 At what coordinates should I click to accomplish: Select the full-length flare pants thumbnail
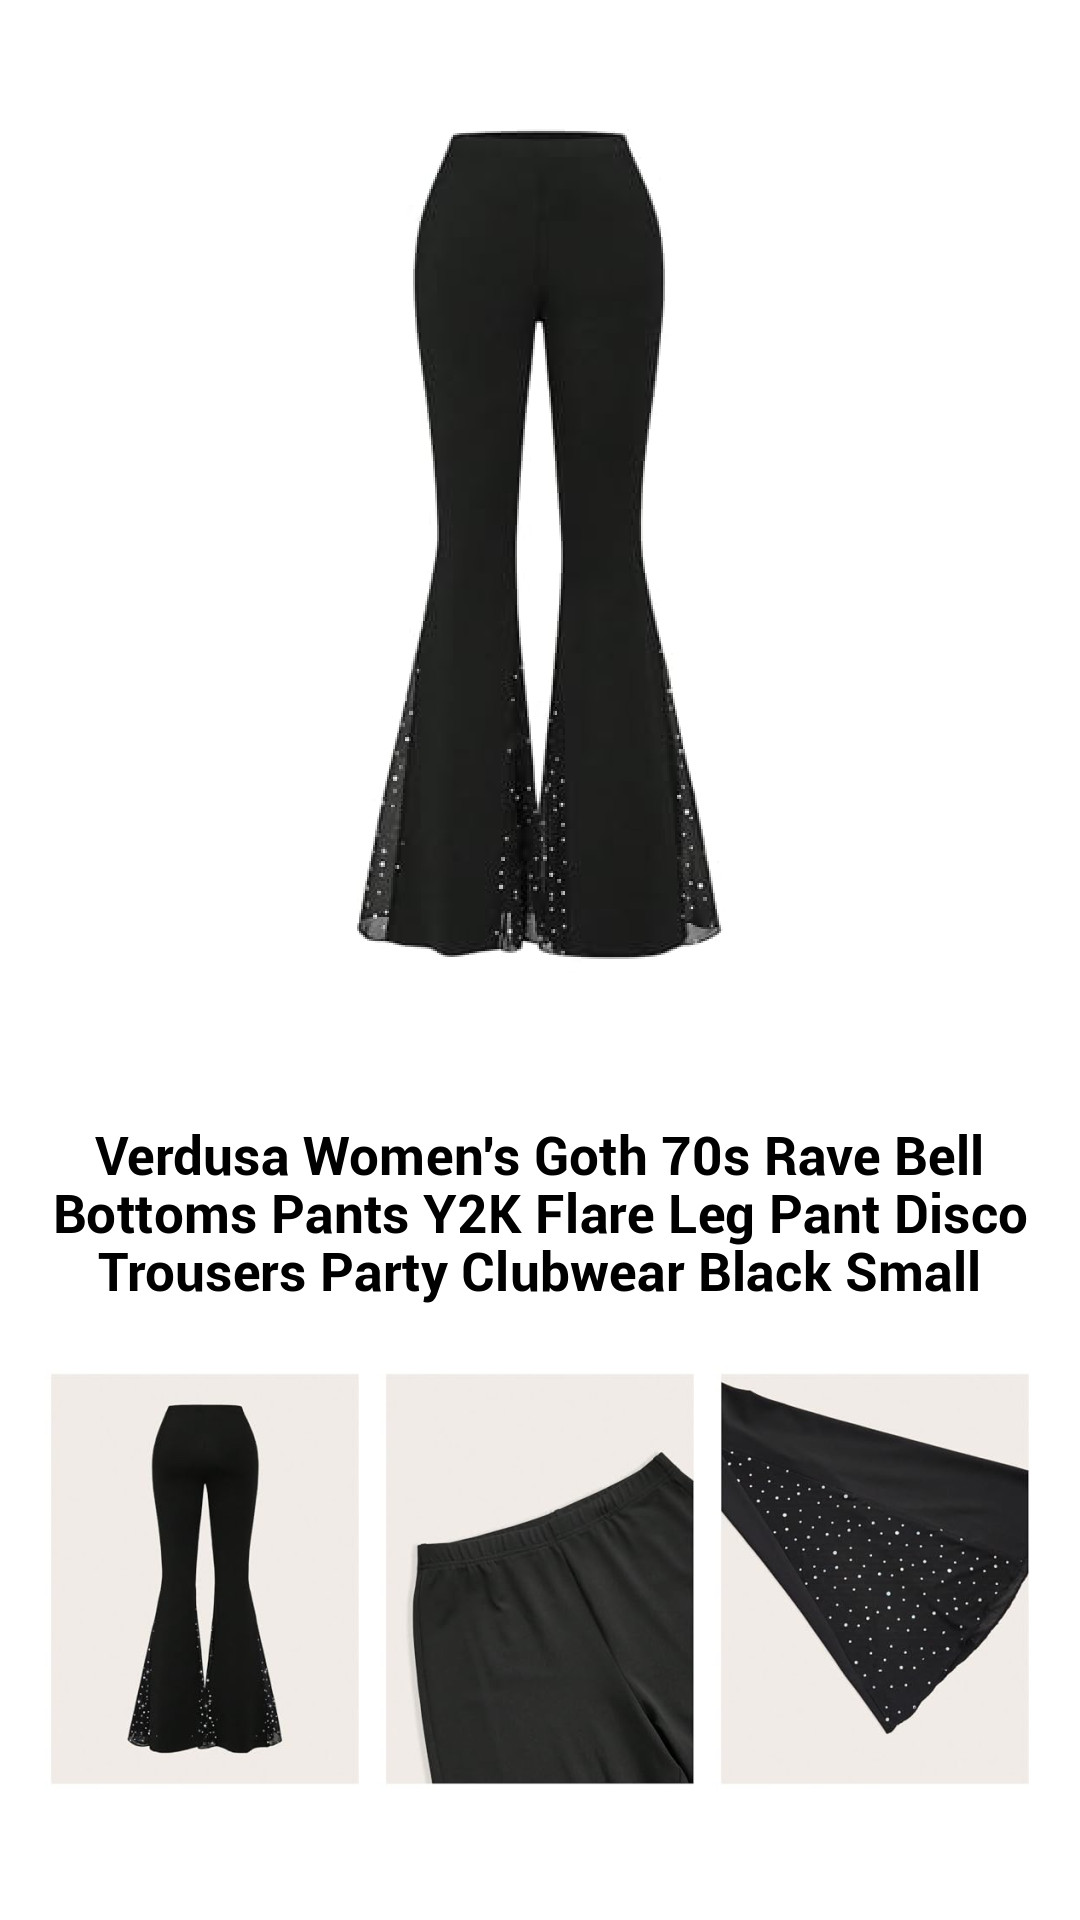pos(205,1578)
